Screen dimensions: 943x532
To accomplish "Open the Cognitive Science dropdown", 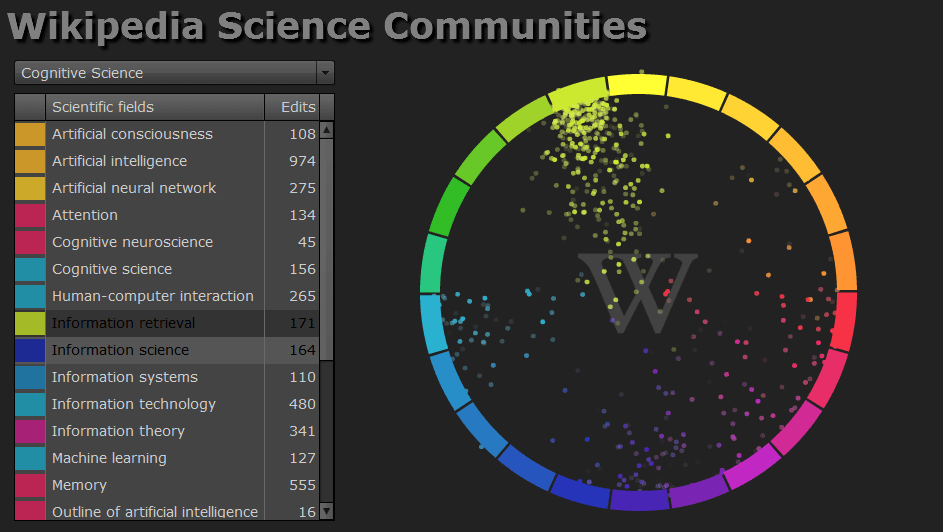I will [174, 73].
